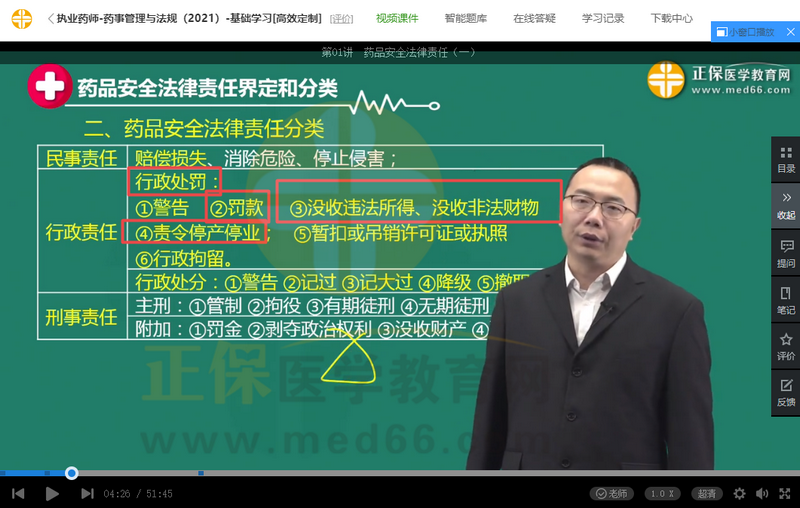Collapse the sidebar with 收起
800x508 pixels.
(x=785, y=206)
